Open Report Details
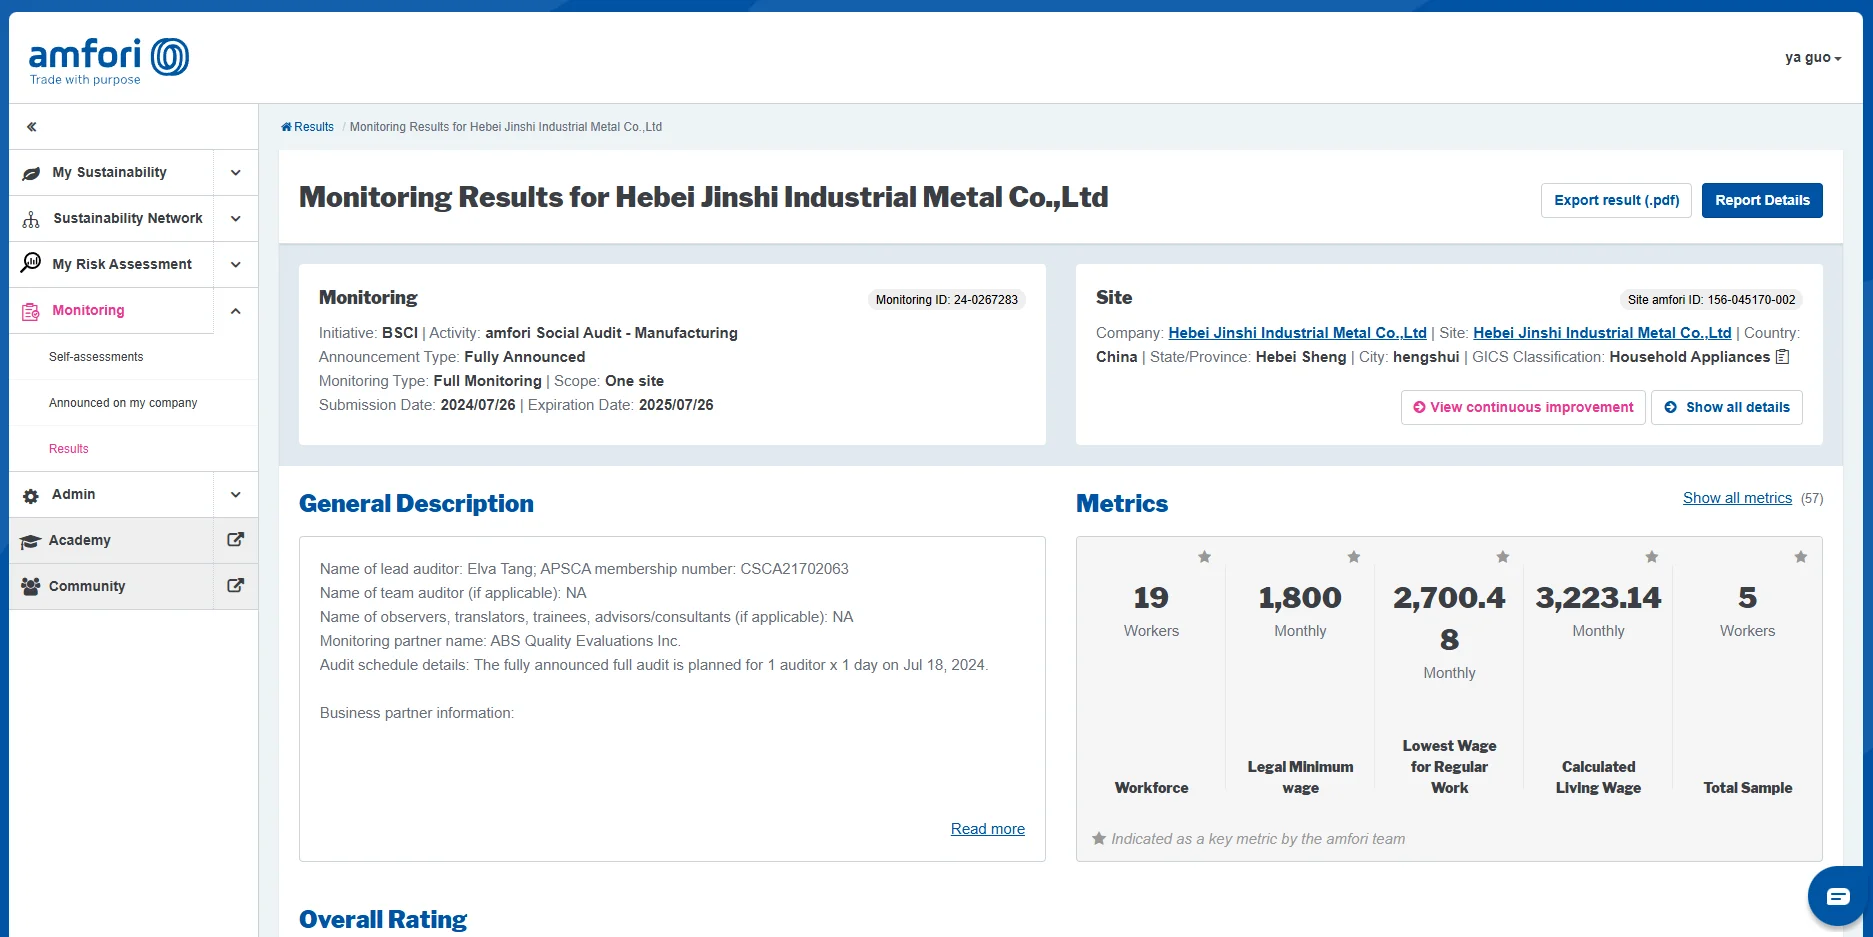 click(x=1762, y=200)
